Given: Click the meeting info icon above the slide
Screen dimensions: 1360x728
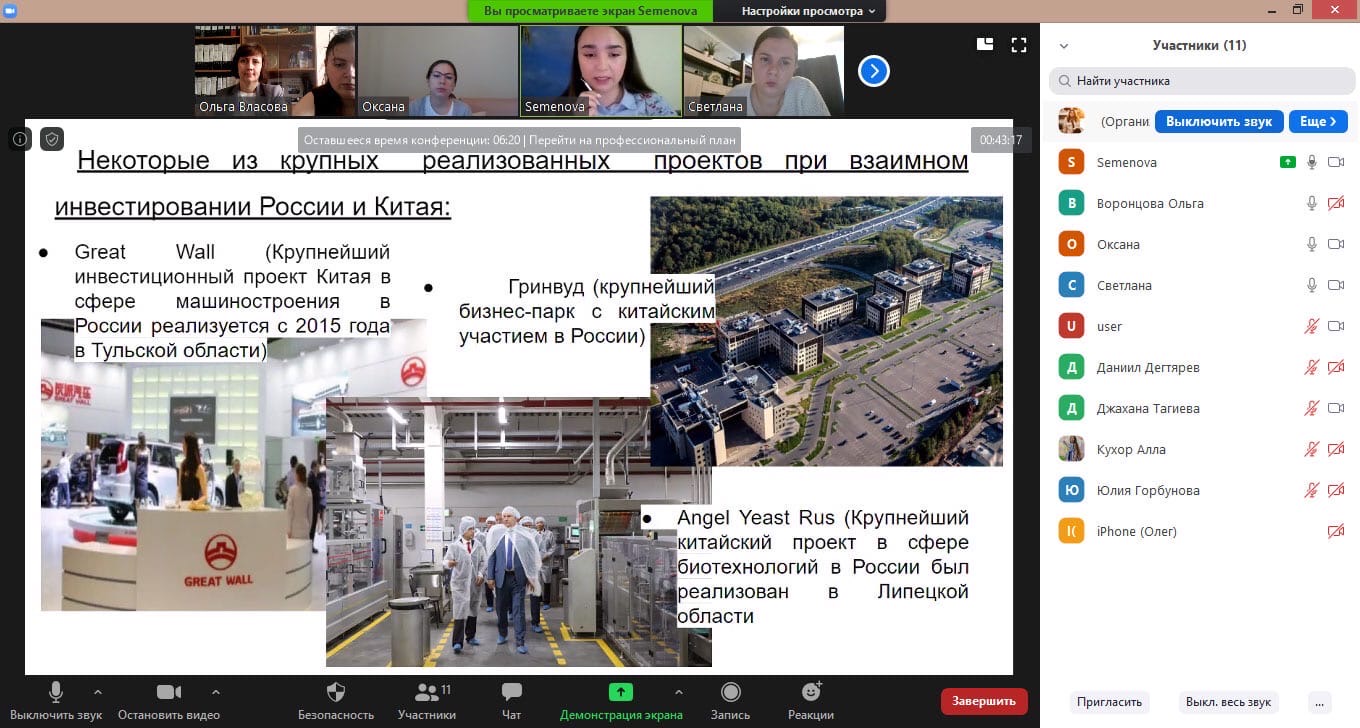Looking at the screenshot, I should point(21,139).
